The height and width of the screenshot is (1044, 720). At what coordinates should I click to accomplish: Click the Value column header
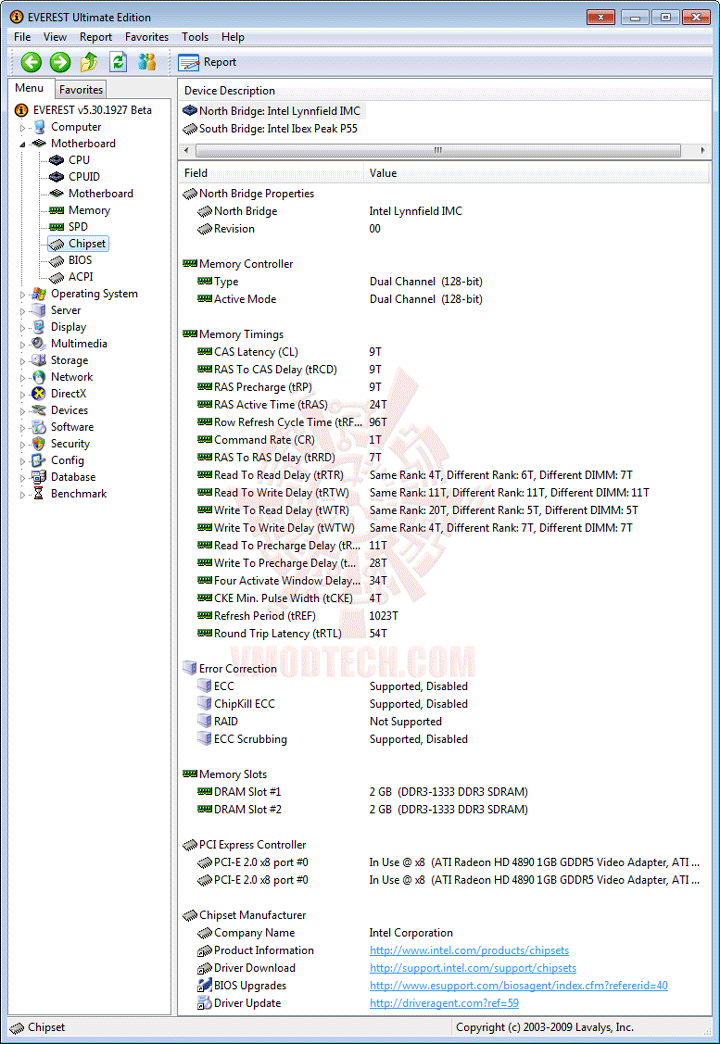(x=537, y=173)
